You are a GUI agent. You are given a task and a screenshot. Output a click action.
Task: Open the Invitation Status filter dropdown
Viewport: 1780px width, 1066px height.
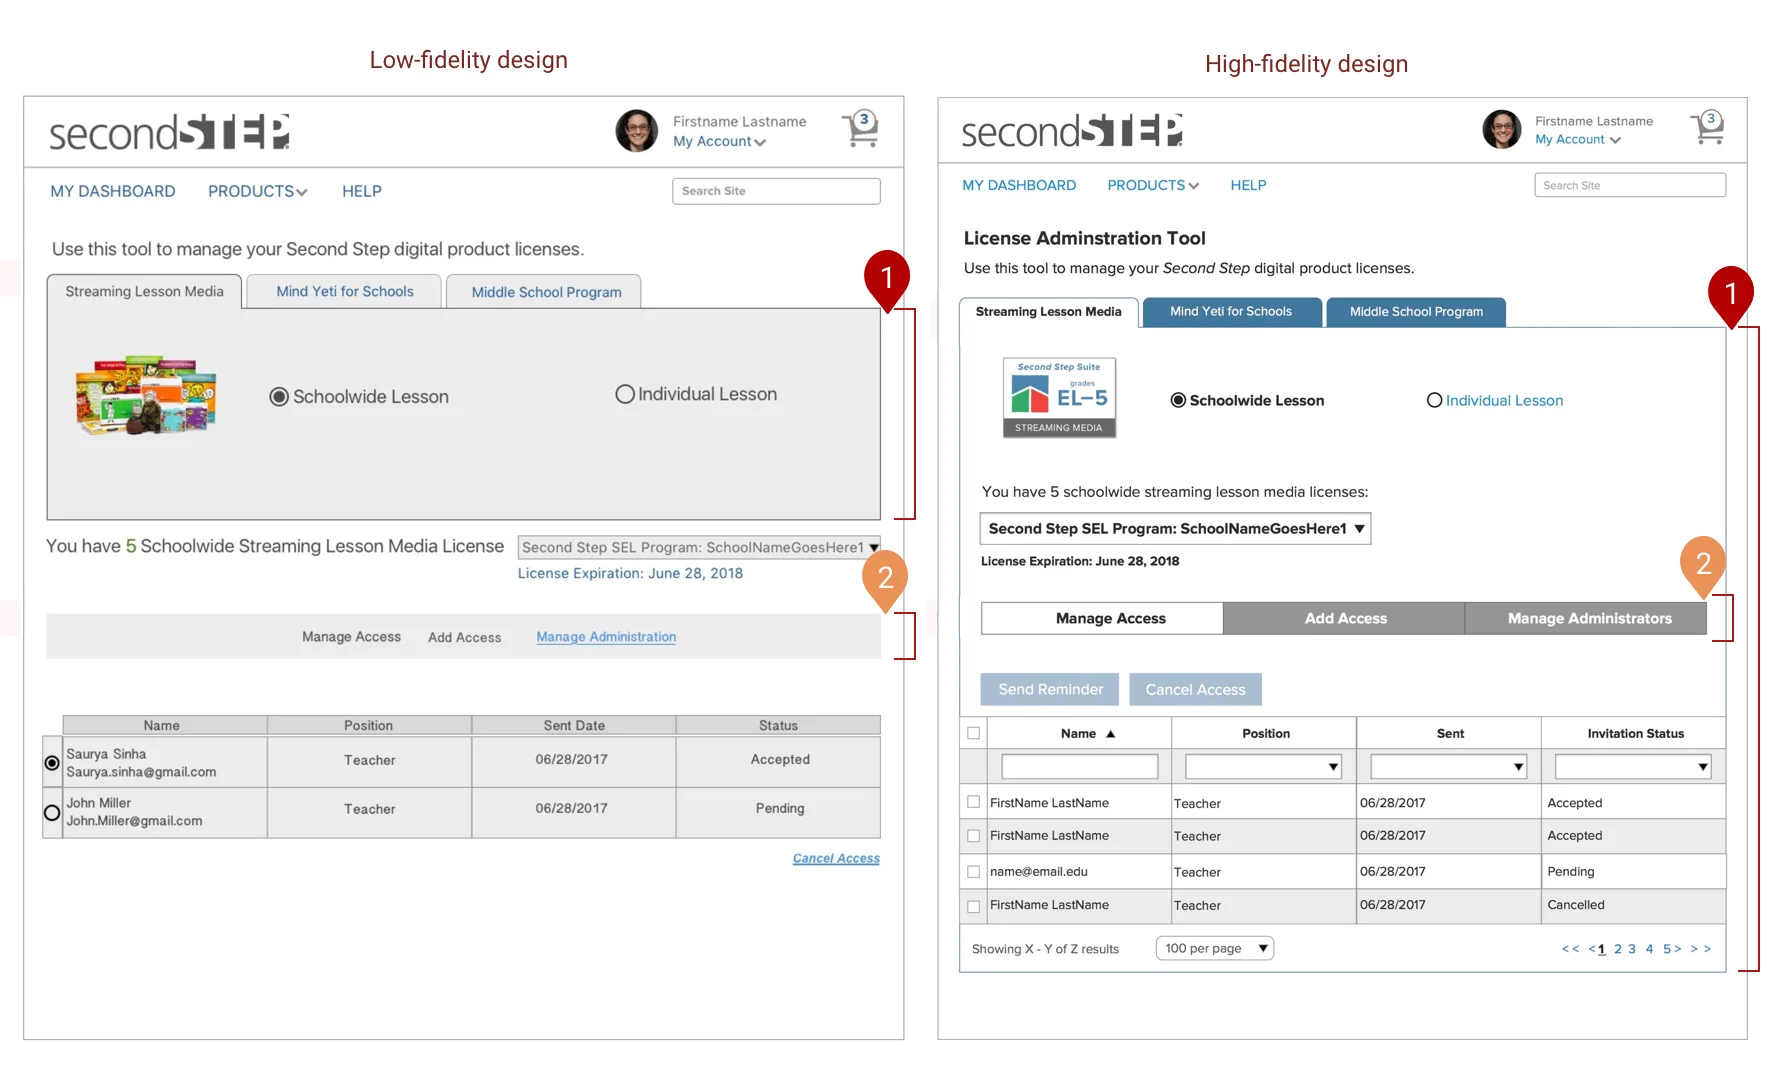click(1633, 767)
